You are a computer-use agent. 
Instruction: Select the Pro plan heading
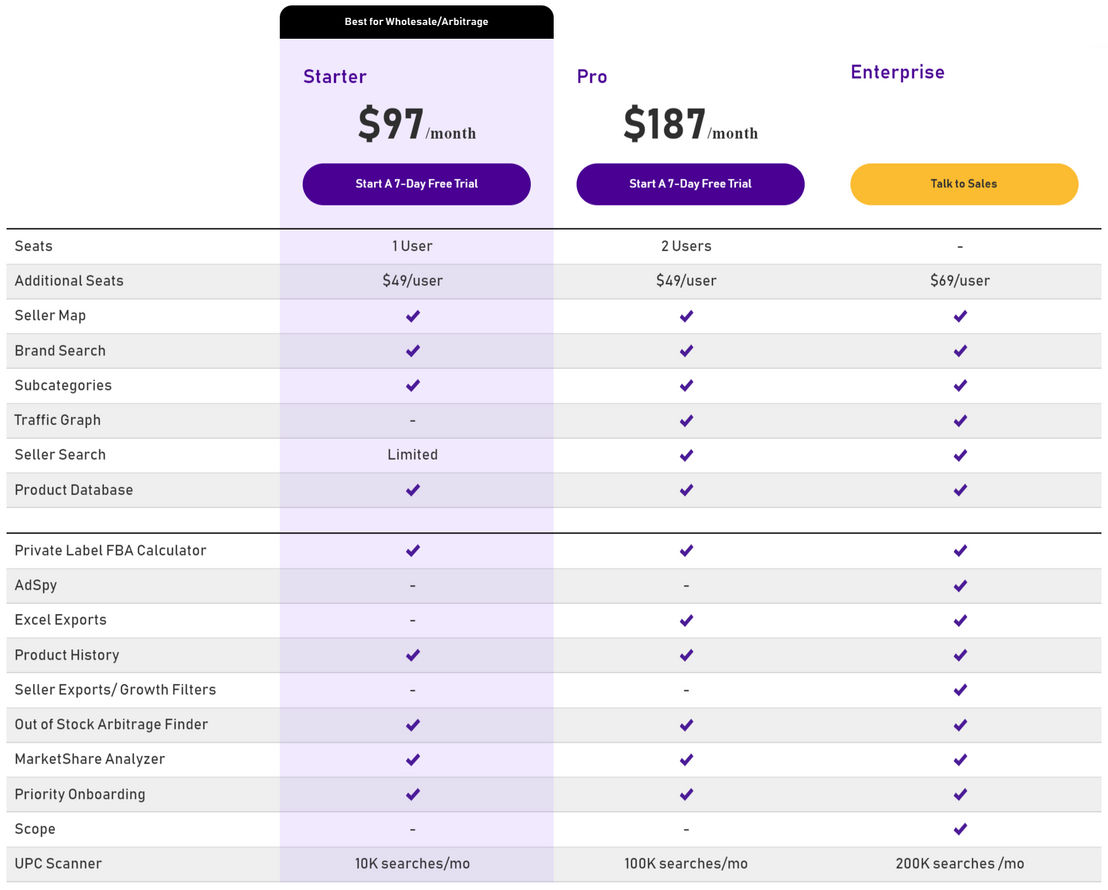pyautogui.click(x=592, y=76)
